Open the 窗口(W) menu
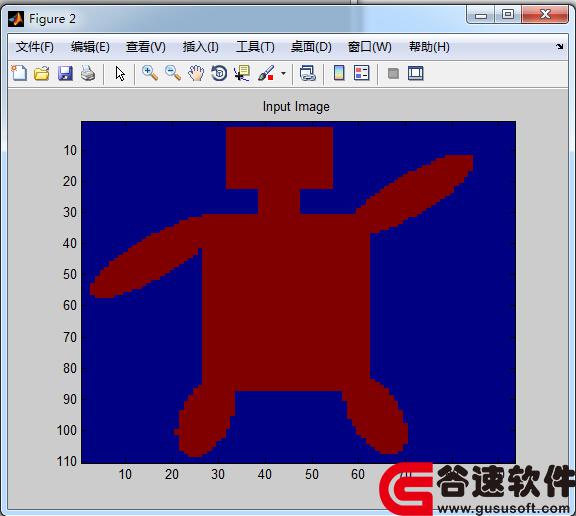The width and height of the screenshot is (576, 516). pyautogui.click(x=370, y=47)
